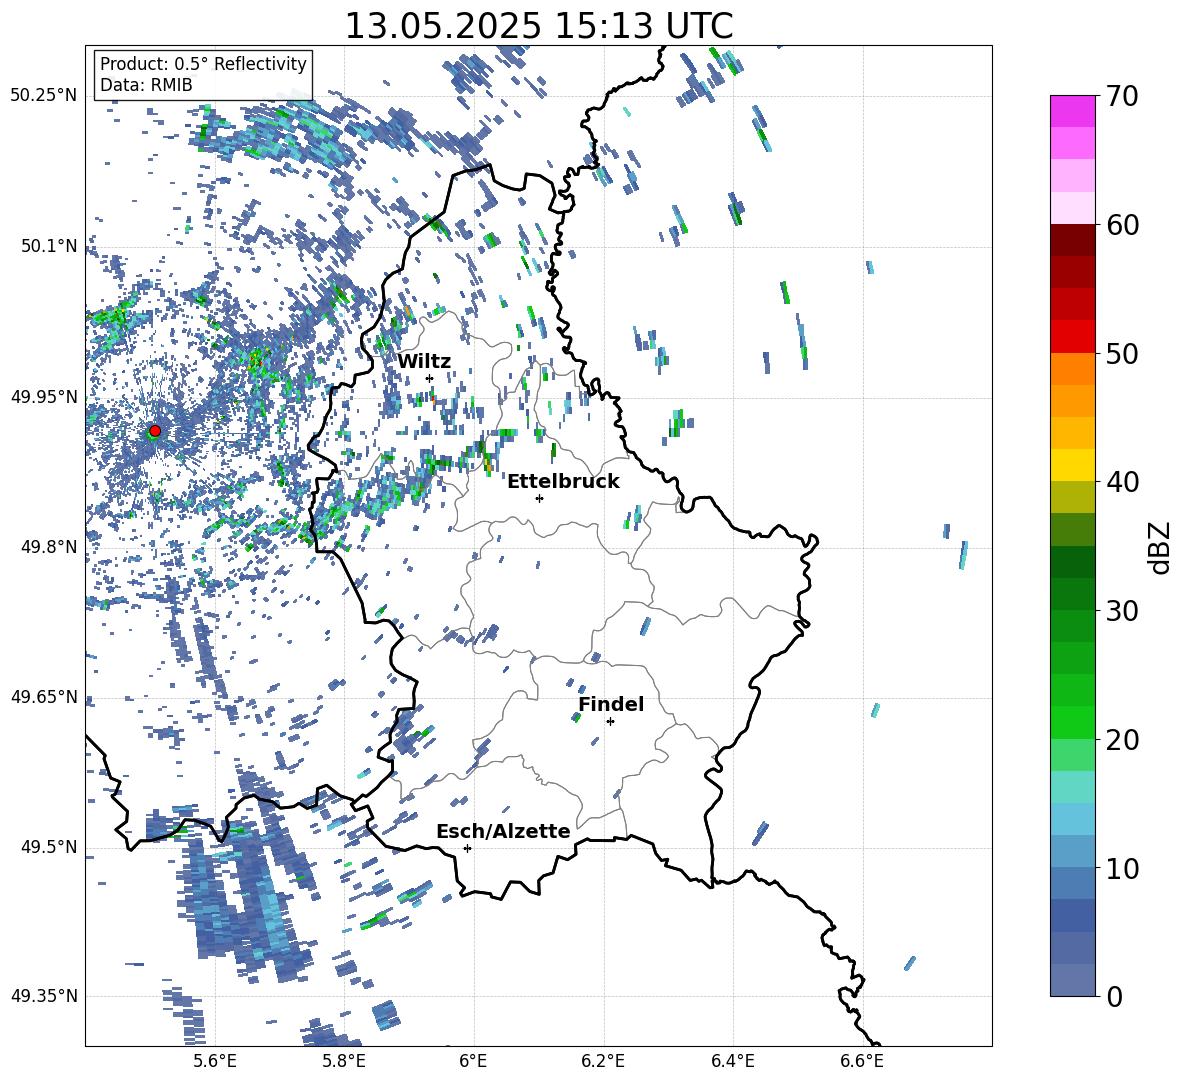Click the magenta swatch below the 70 tick
This screenshot has height=1081, width=1184.
[x=1073, y=112]
